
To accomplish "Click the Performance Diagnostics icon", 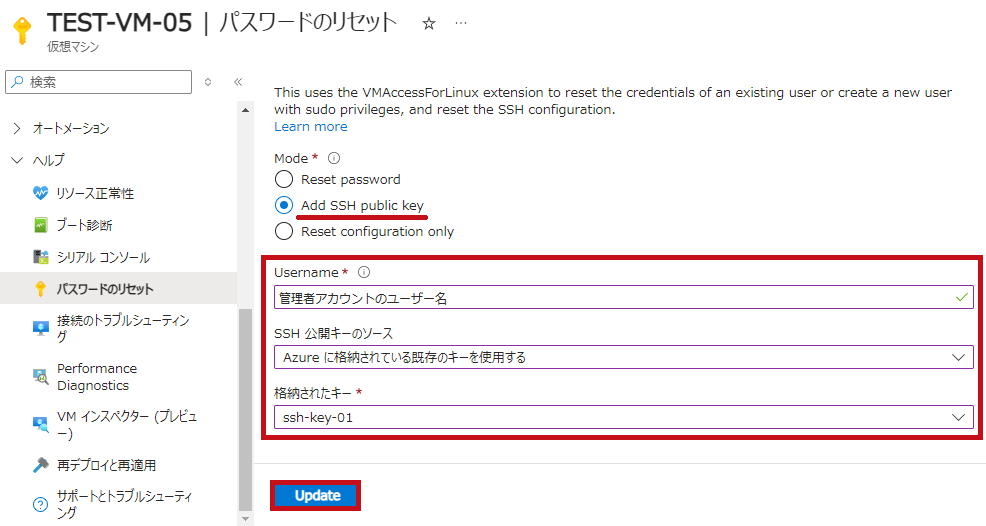I will click(40, 377).
